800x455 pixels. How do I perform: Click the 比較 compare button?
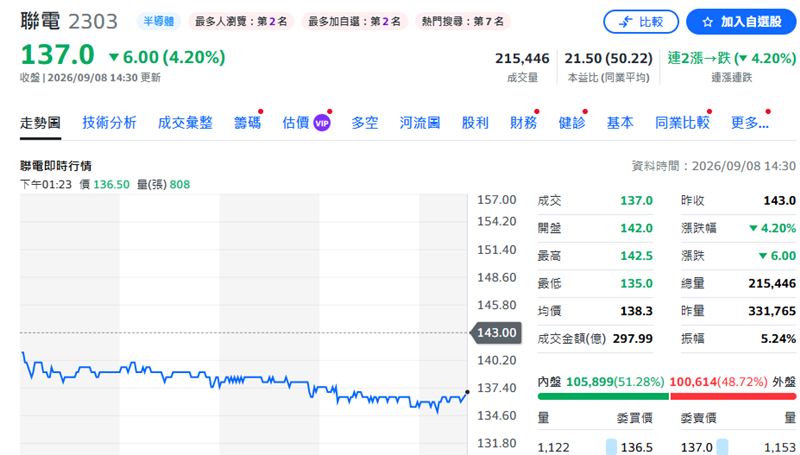[641, 22]
